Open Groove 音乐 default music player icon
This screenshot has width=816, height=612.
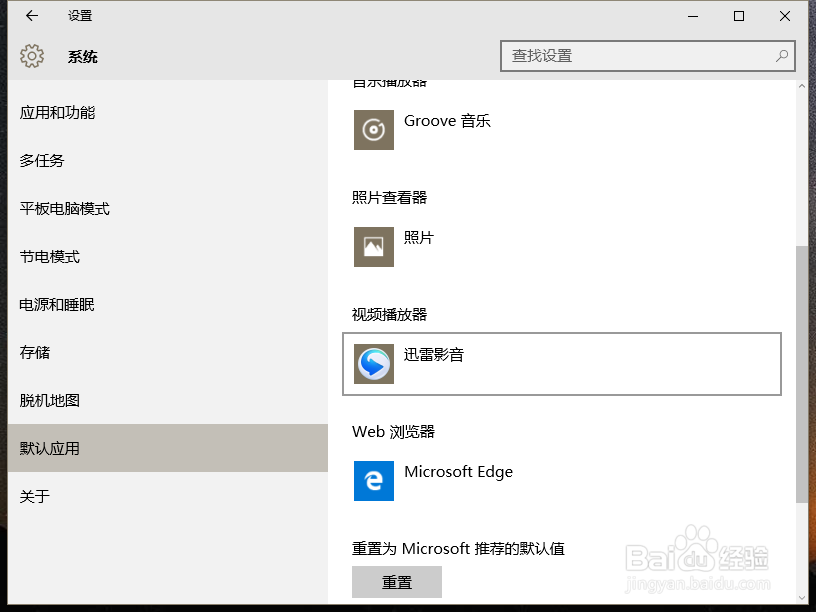(373, 130)
